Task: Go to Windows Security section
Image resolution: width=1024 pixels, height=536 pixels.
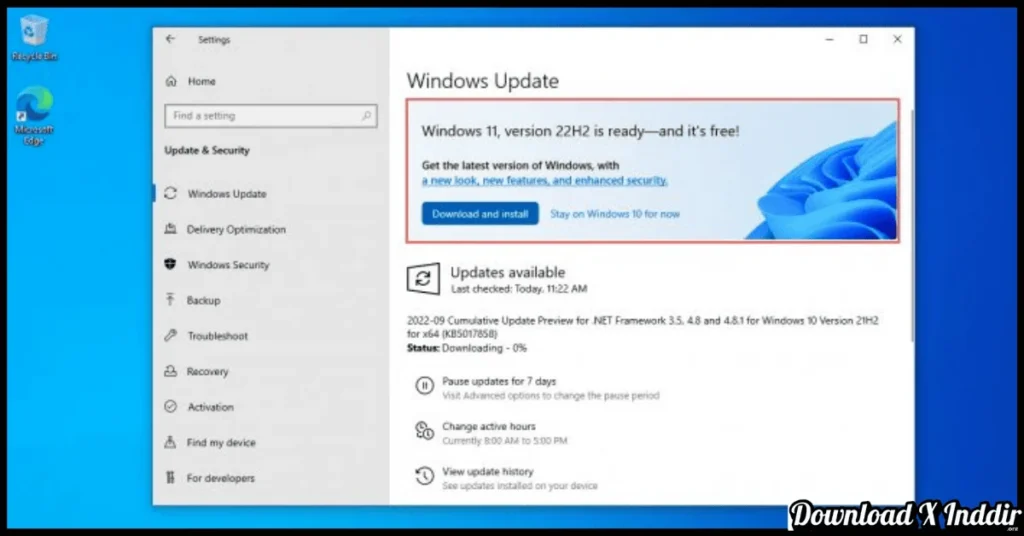Action: 228,264
